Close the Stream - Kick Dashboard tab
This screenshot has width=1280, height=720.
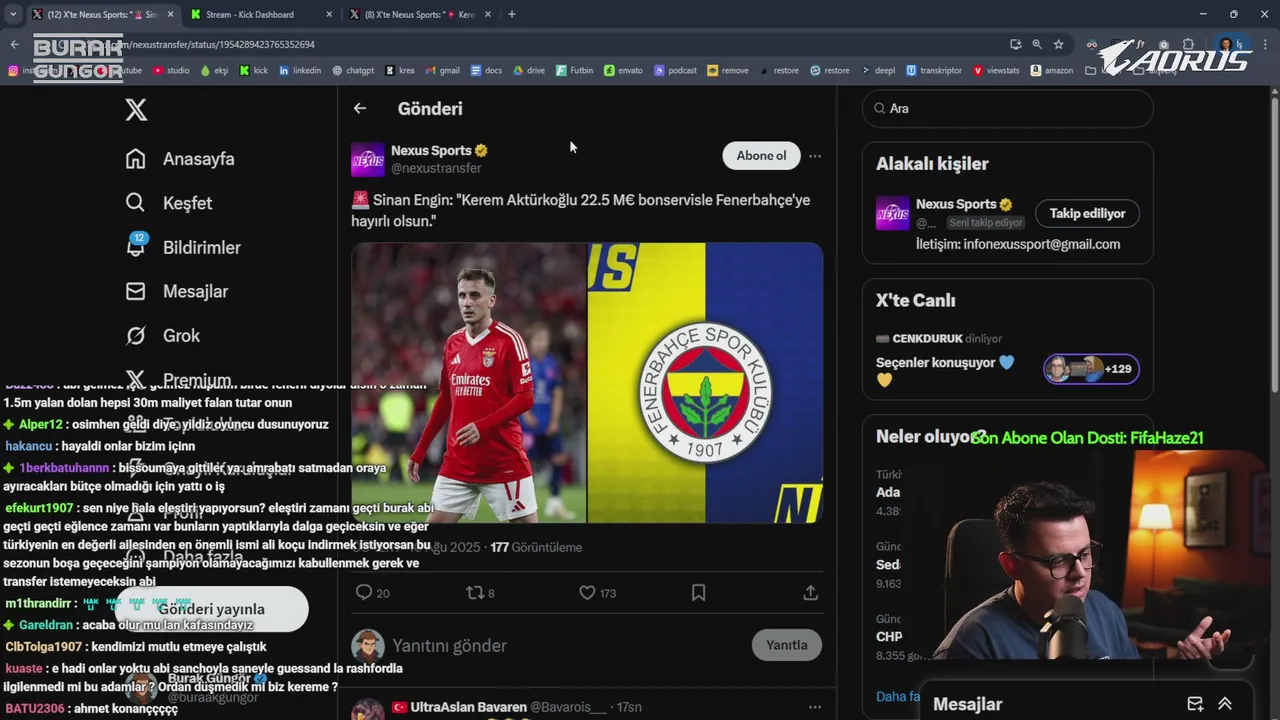328,14
